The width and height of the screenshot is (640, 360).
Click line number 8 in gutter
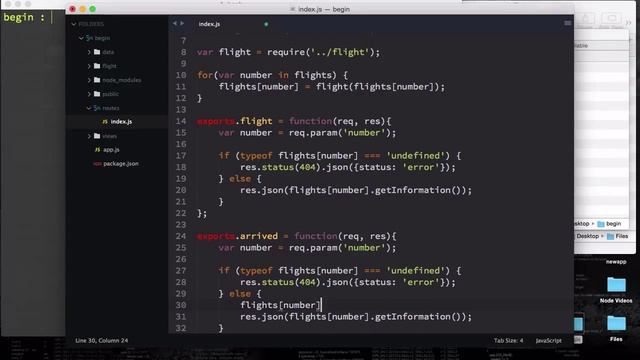[x=184, y=52]
